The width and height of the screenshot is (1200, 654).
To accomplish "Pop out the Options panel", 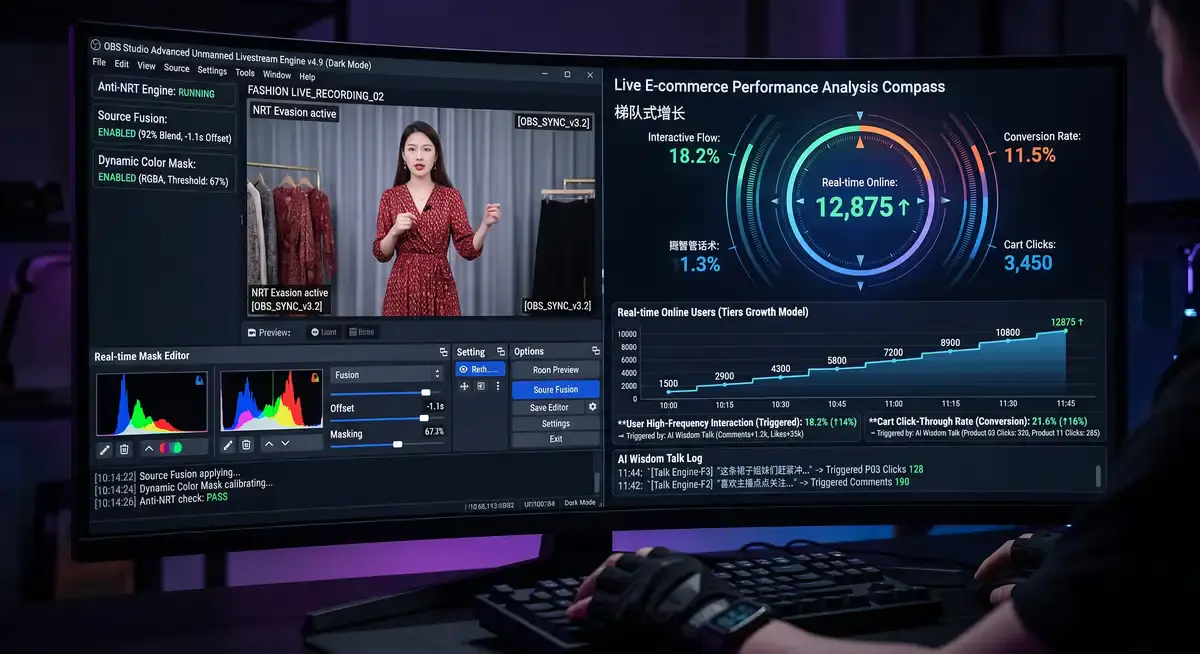I will pyautogui.click(x=595, y=351).
